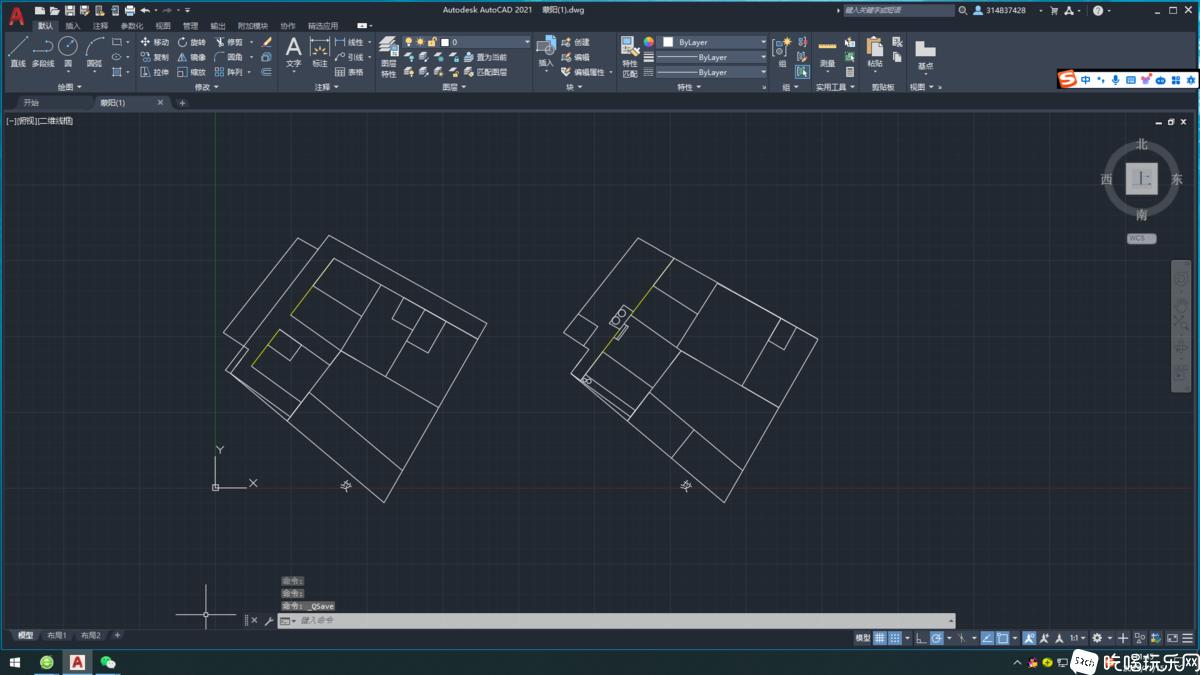
Task: Click the Plot/Print icon in quick access toolbar
Action: point(129,10)
